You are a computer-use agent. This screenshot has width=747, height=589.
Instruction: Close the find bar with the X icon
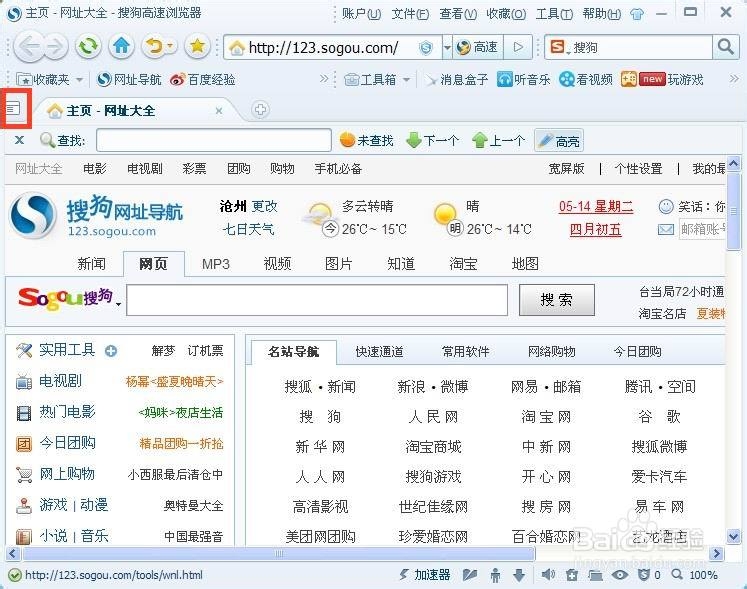19,140
